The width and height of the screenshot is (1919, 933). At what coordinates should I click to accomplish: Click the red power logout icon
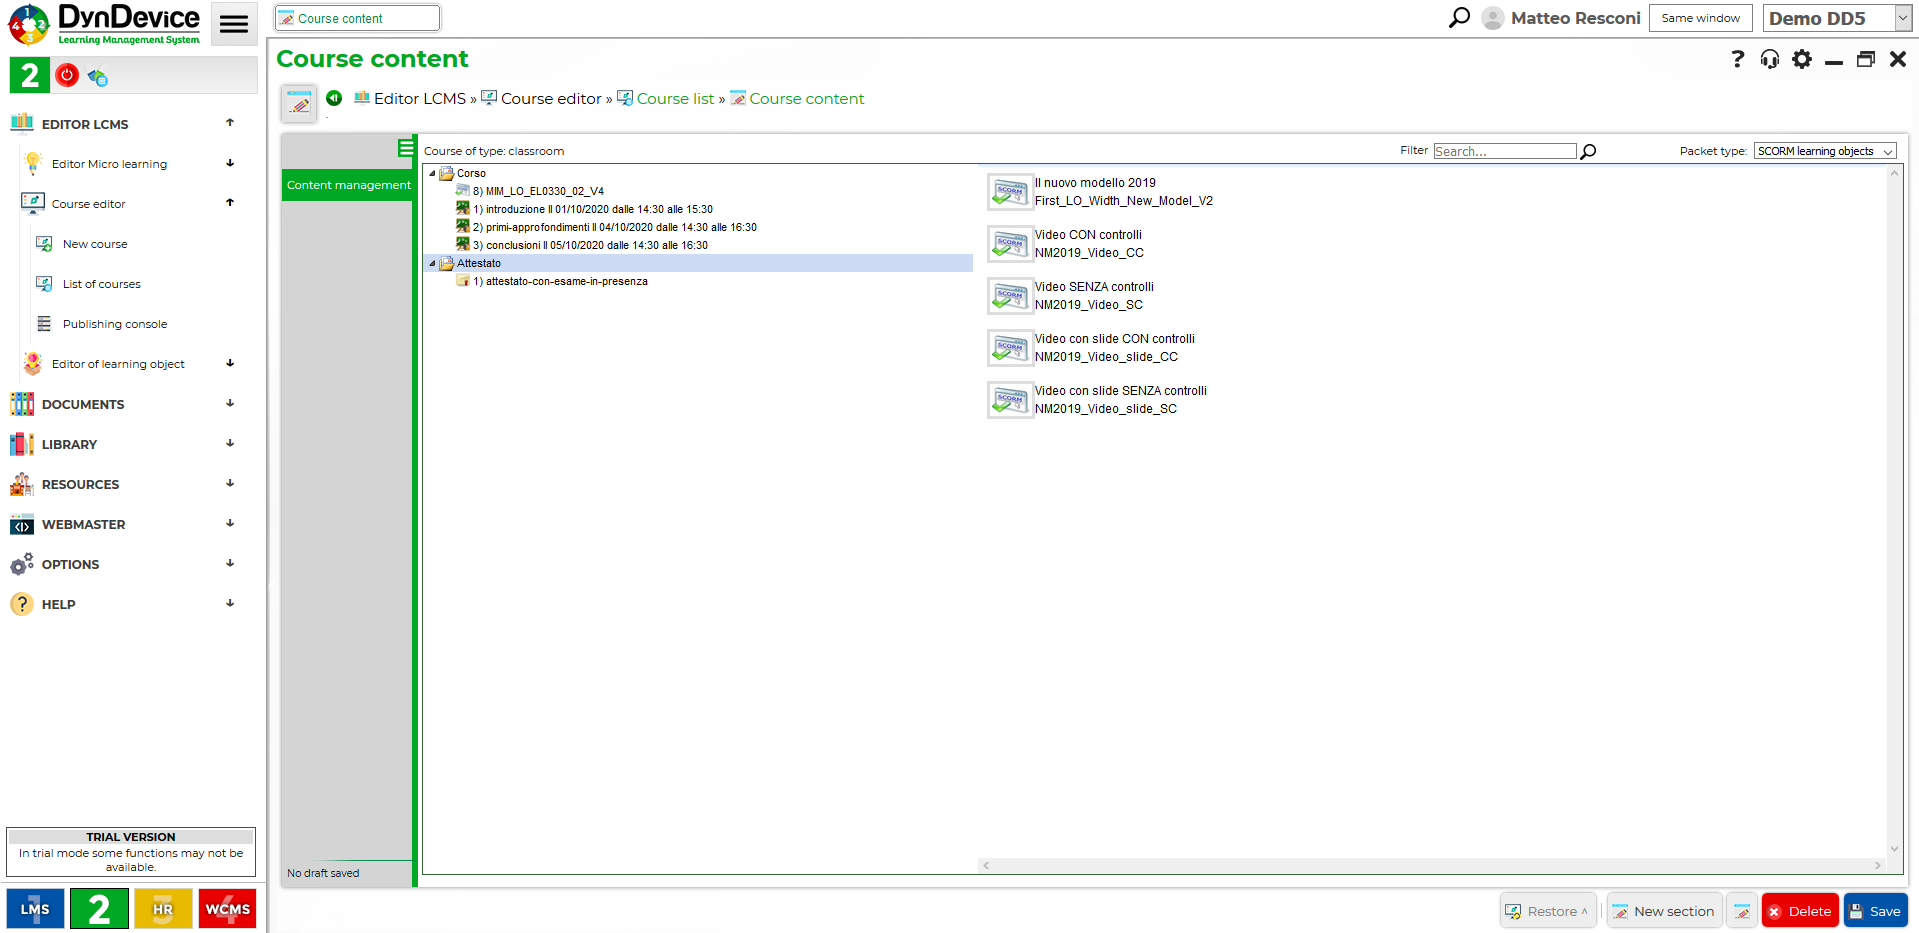tap(67, 75)
